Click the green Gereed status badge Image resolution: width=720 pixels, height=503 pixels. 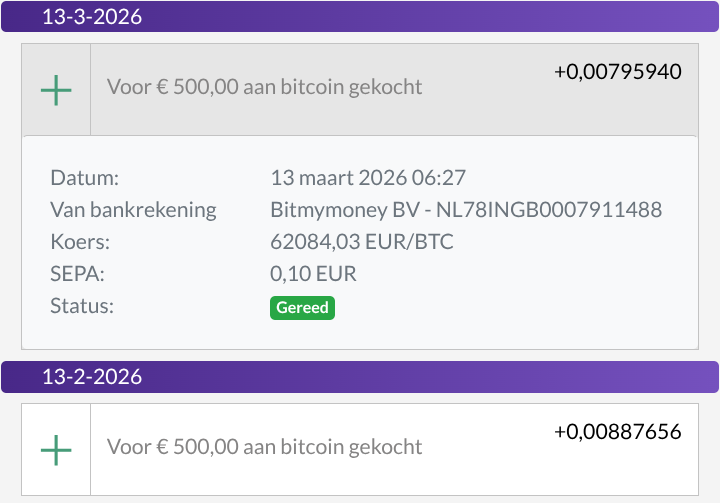click(302, 308)
